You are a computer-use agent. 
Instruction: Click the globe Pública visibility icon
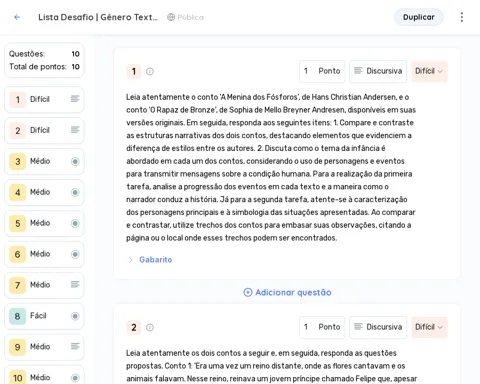[171, 17]
